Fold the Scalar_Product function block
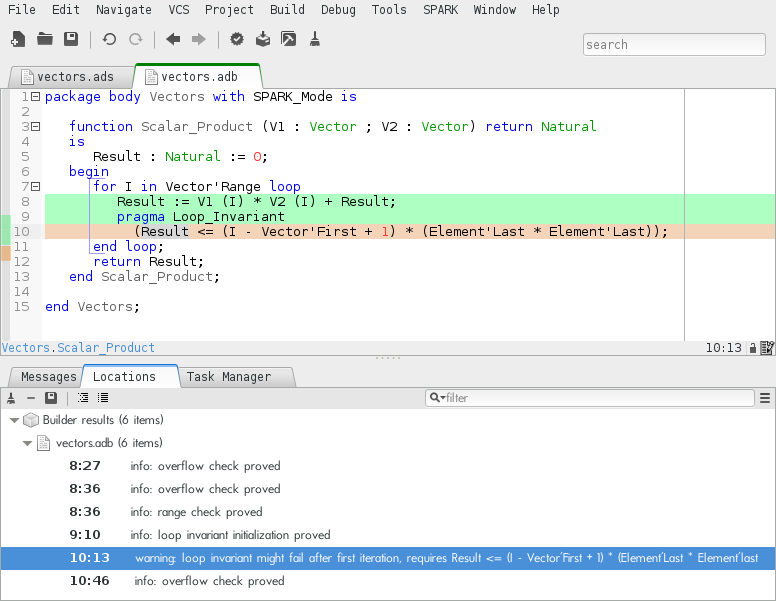 point(35,127)
